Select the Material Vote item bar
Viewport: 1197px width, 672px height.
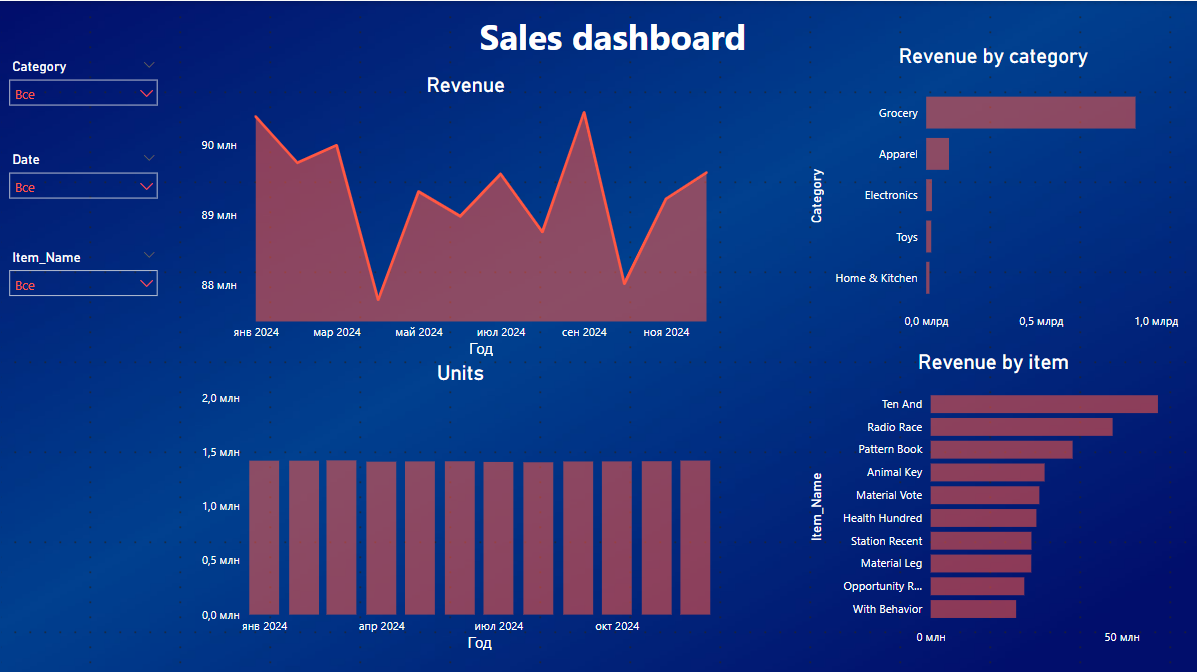click(x=985, y=495)
